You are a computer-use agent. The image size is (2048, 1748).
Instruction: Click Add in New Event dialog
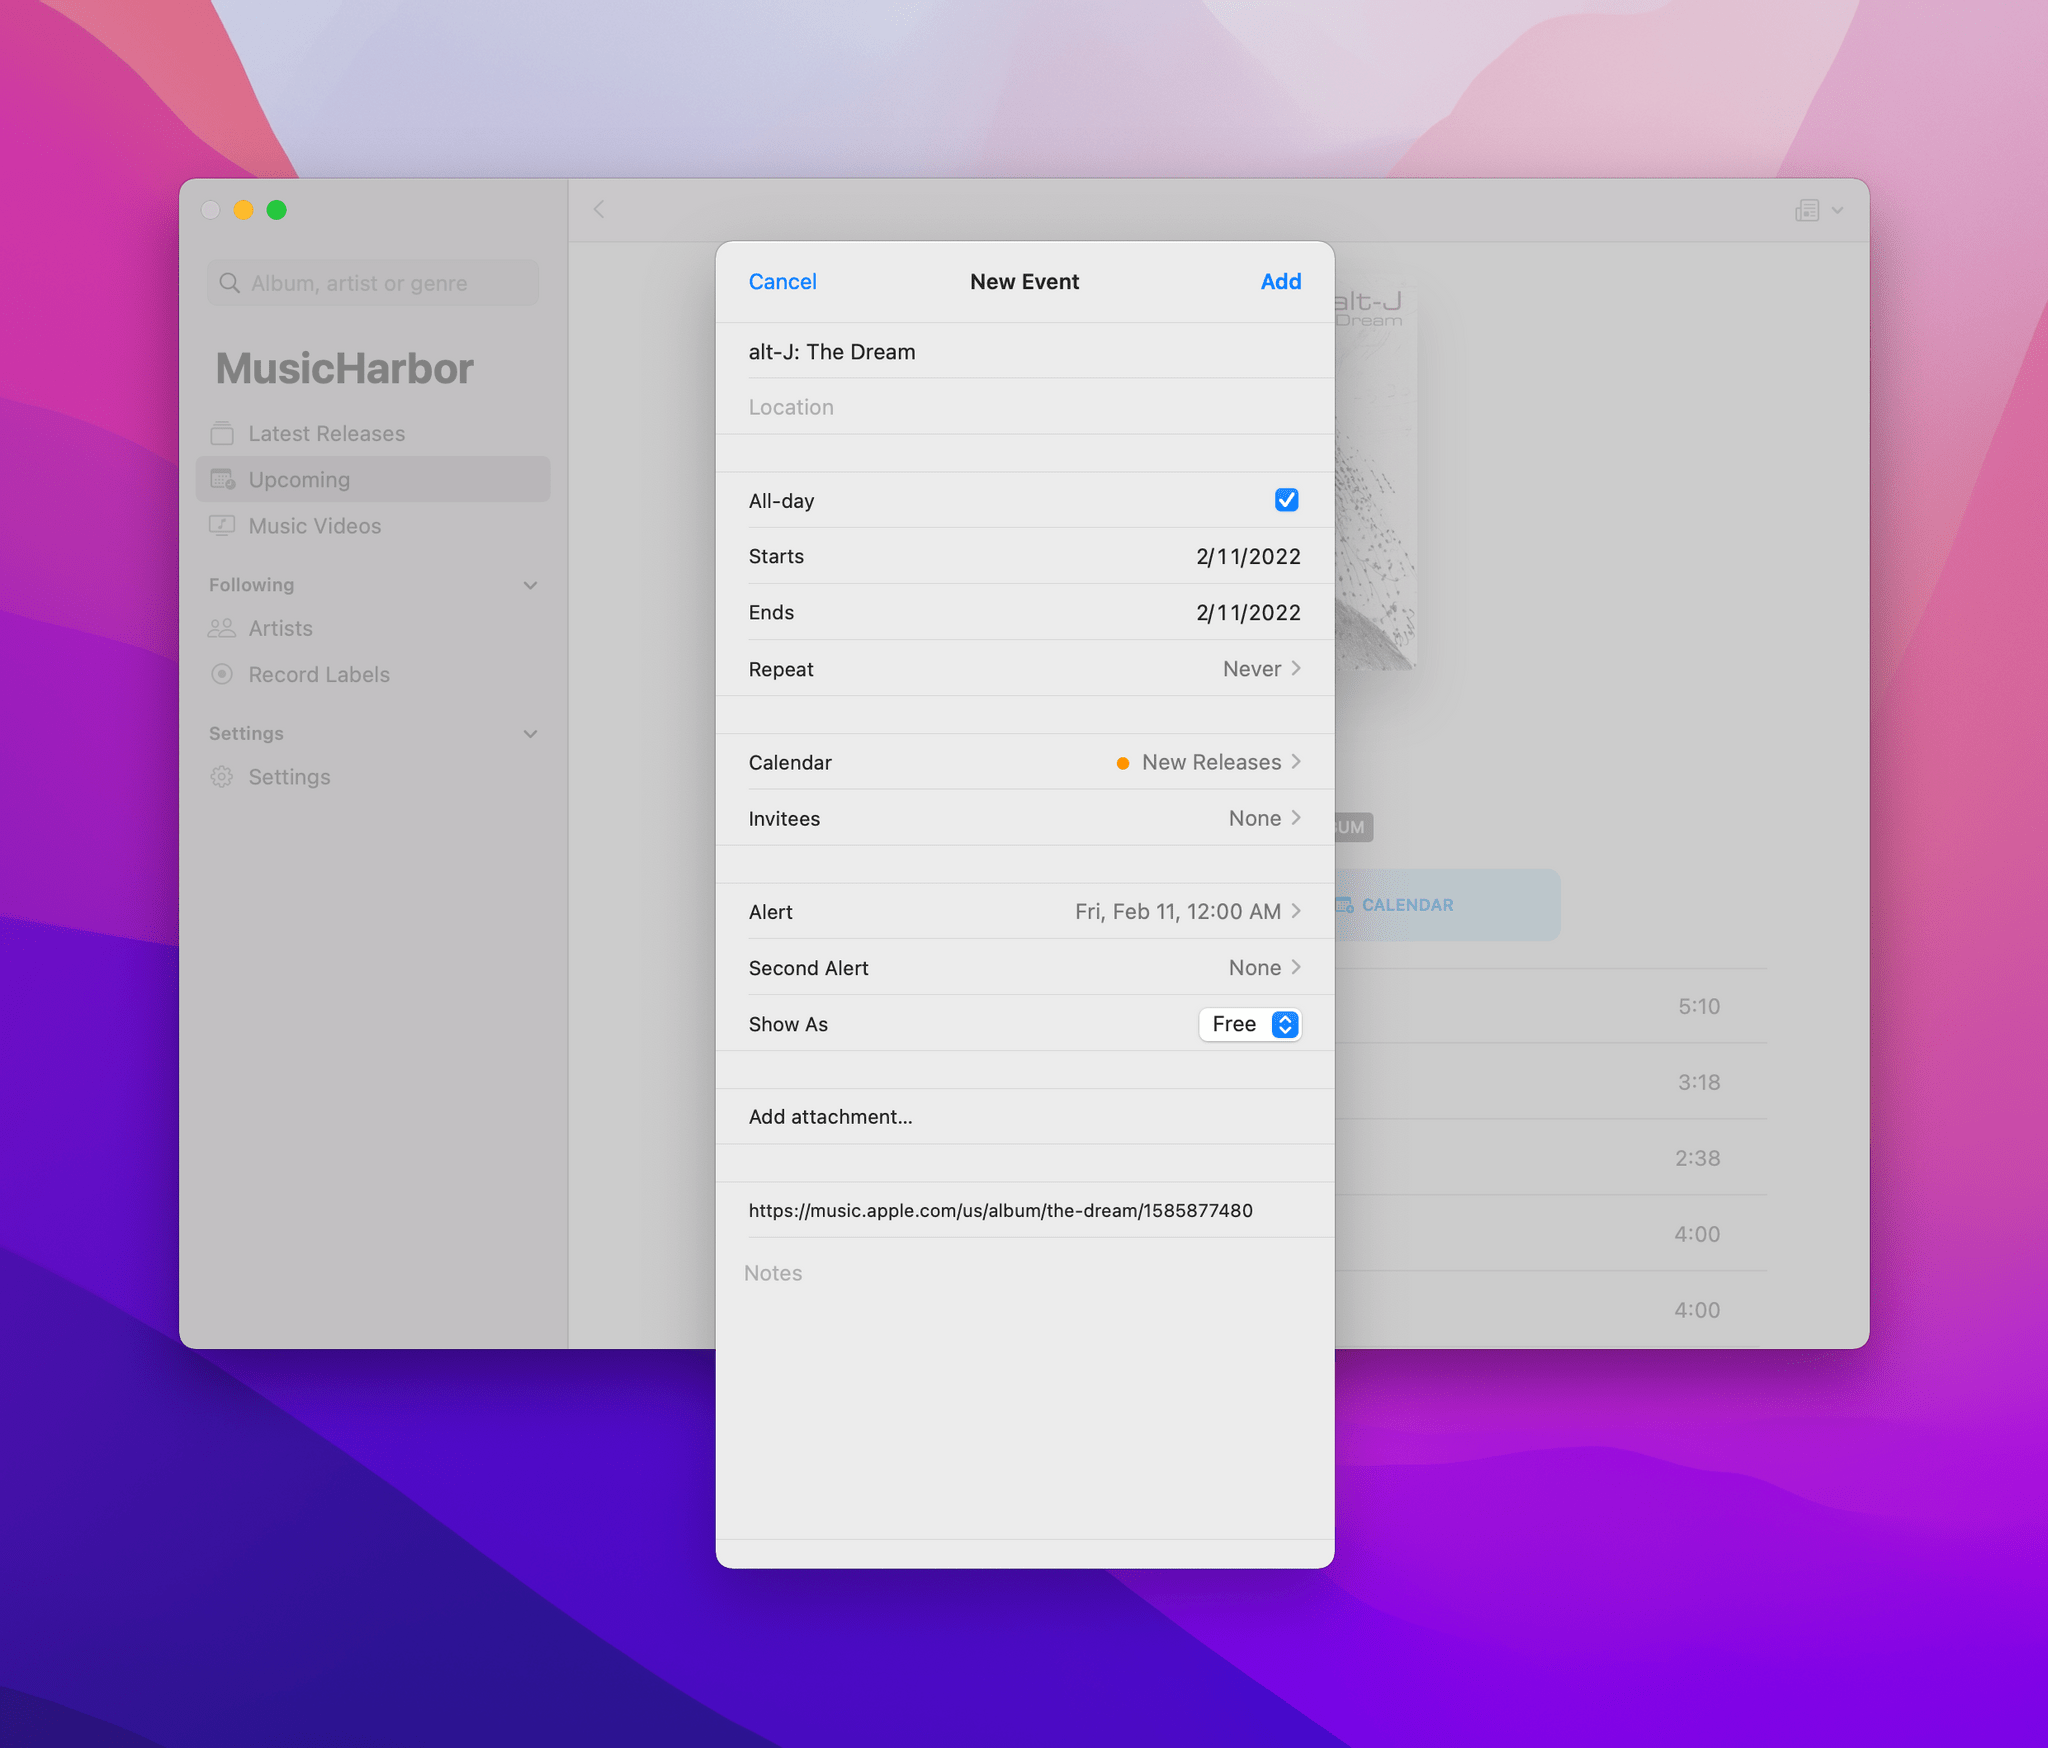tap(1280, 282)
